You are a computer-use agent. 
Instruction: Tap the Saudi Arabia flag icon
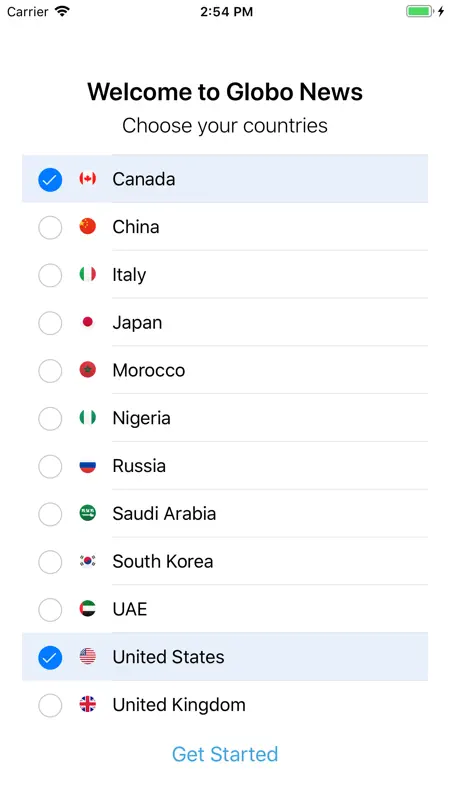pyautogui.click(x=88, y=513)
